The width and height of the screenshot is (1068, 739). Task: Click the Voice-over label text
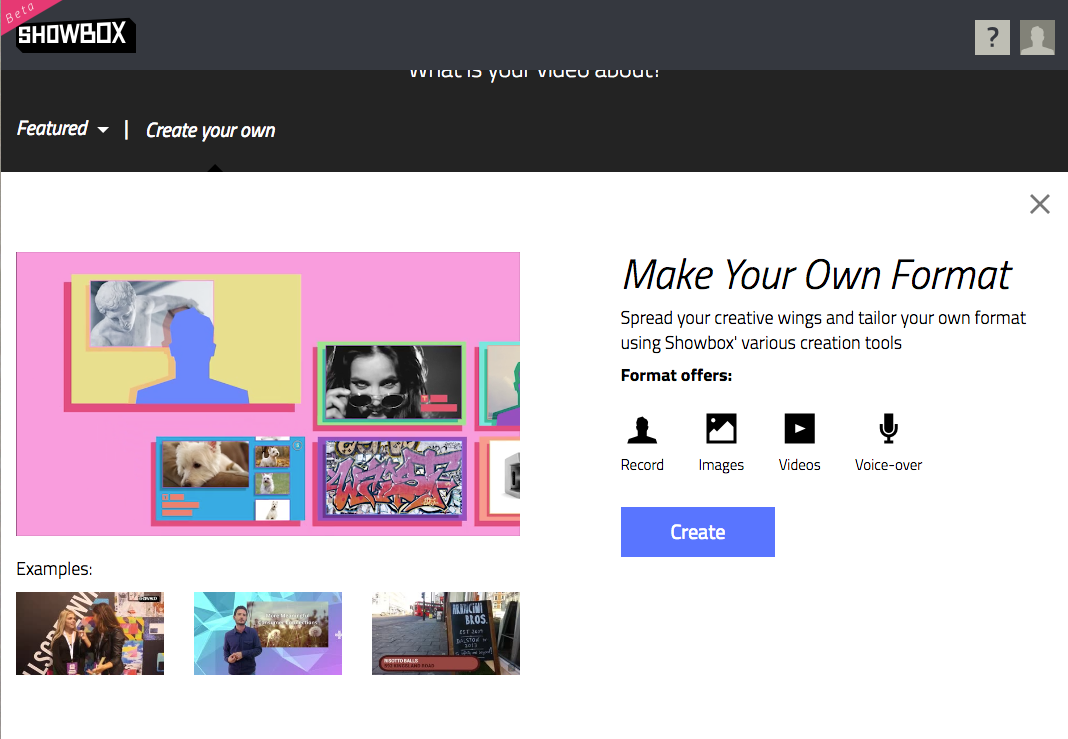click(888, 465)
